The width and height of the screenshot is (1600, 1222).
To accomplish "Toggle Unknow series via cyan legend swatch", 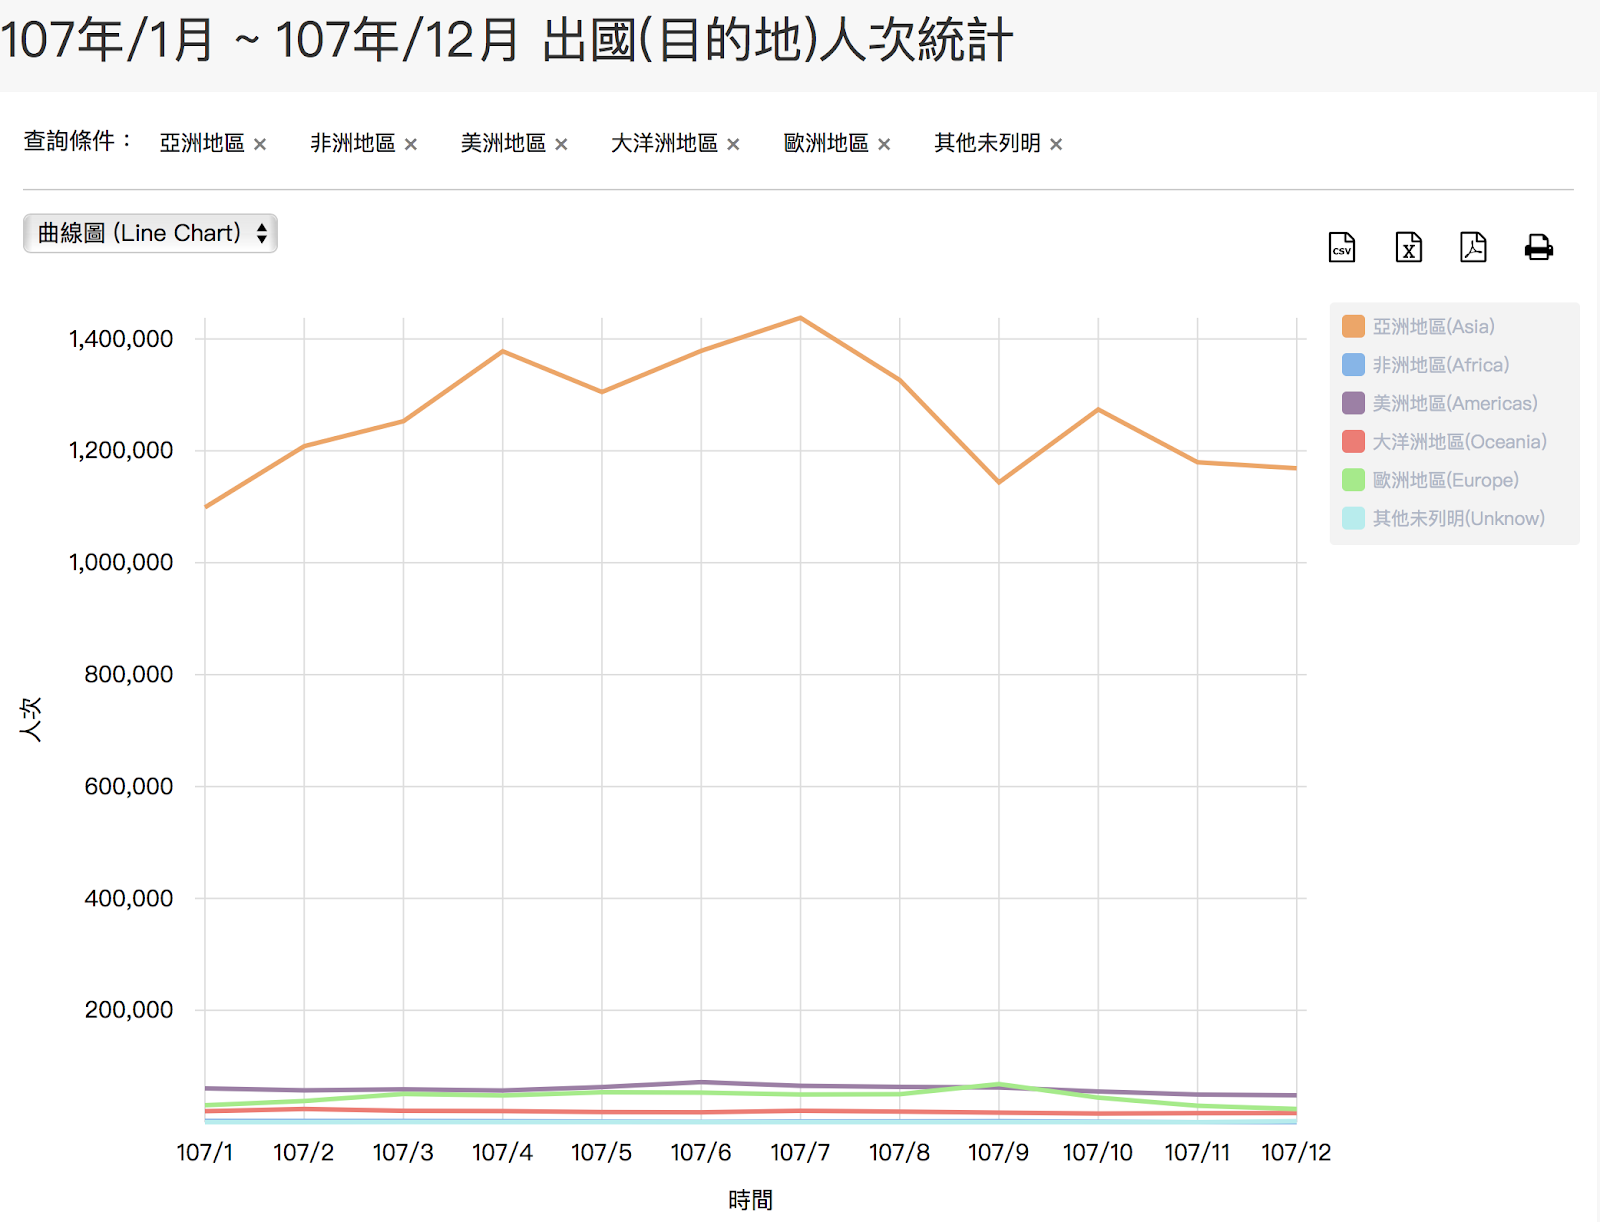I will 1353,518.
